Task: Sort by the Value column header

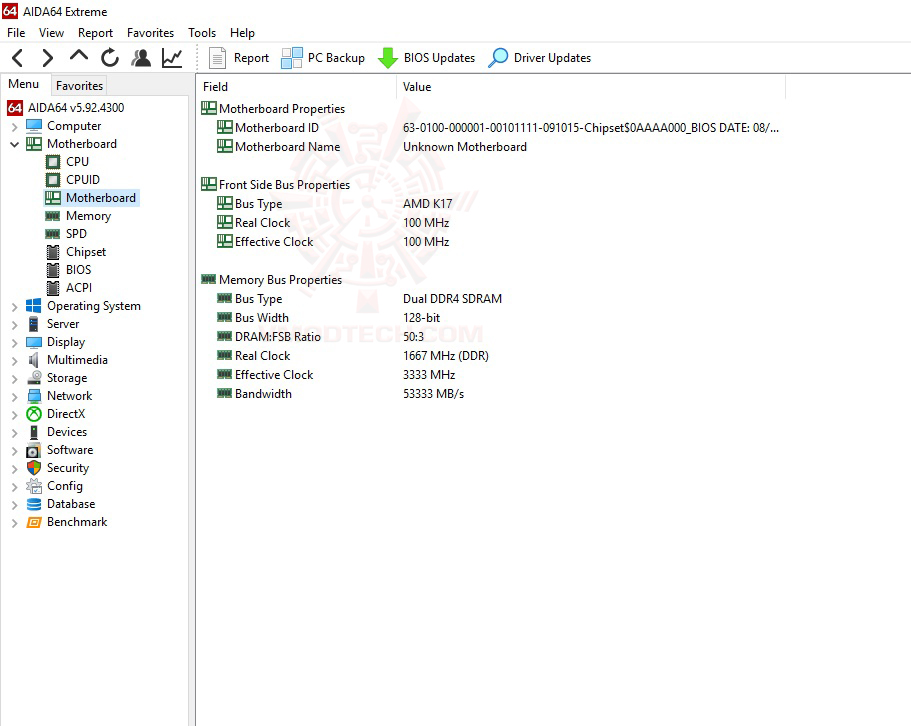Action: coord(591,87)
